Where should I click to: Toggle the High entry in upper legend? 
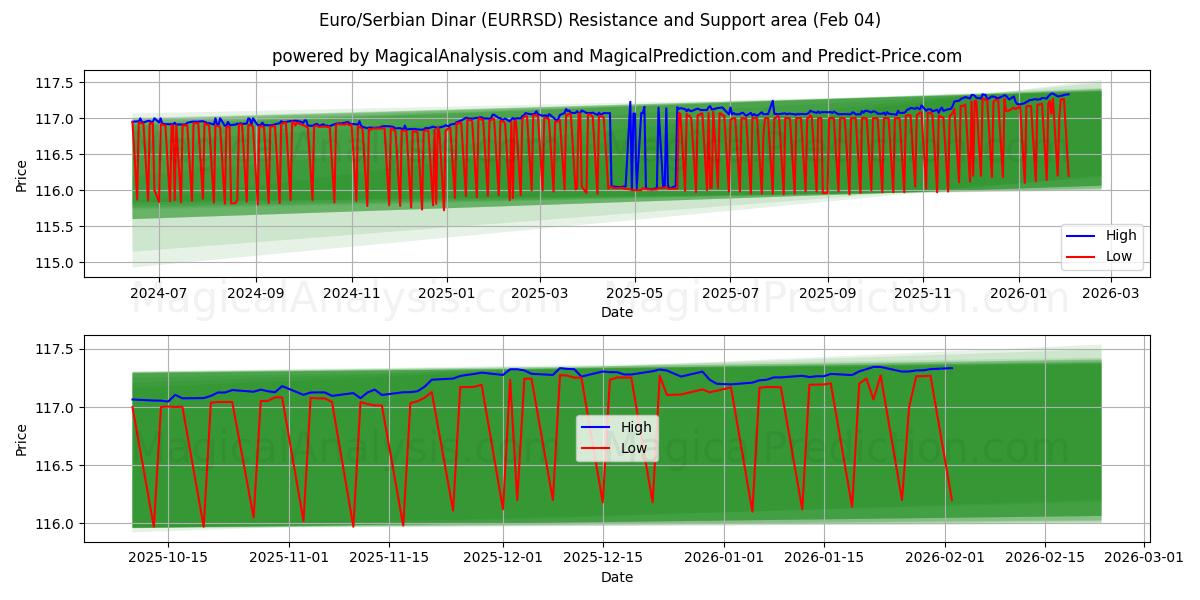point(1123,235)
